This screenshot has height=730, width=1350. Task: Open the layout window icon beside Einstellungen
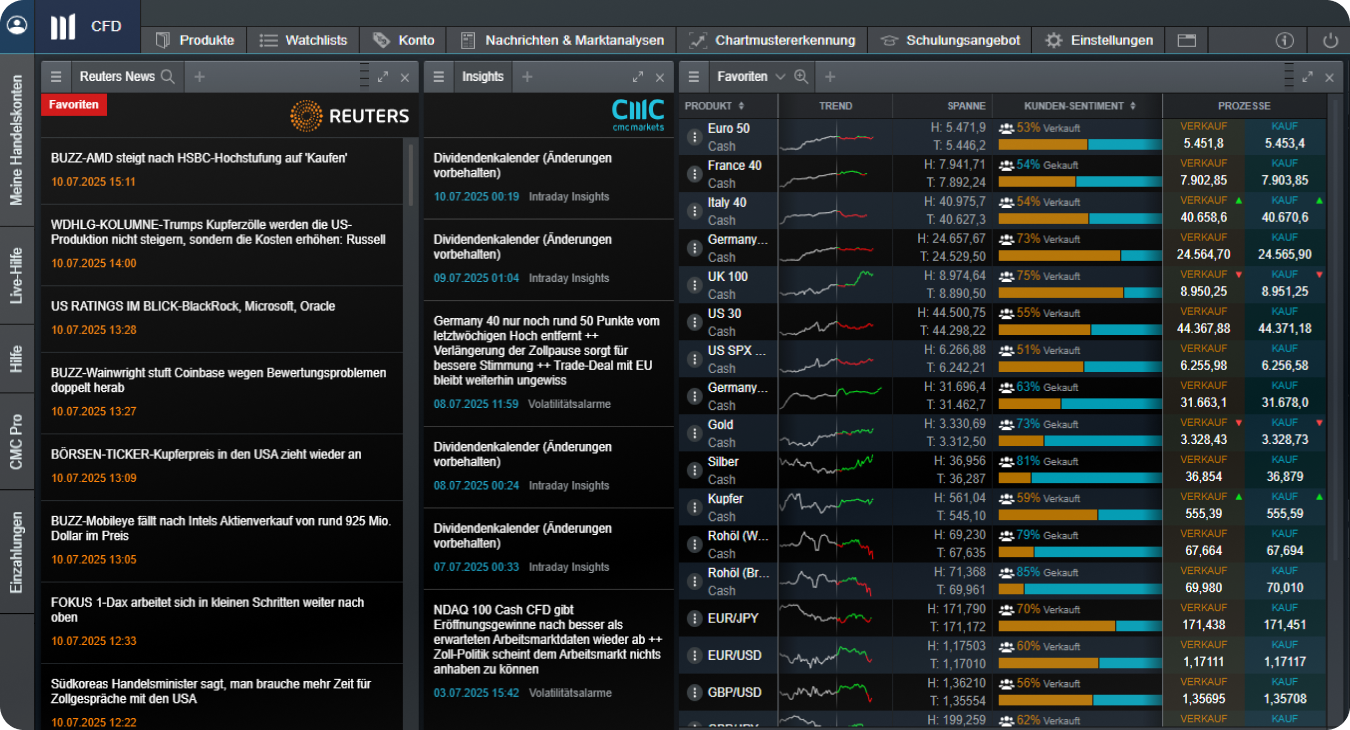tap(1186, 41)
